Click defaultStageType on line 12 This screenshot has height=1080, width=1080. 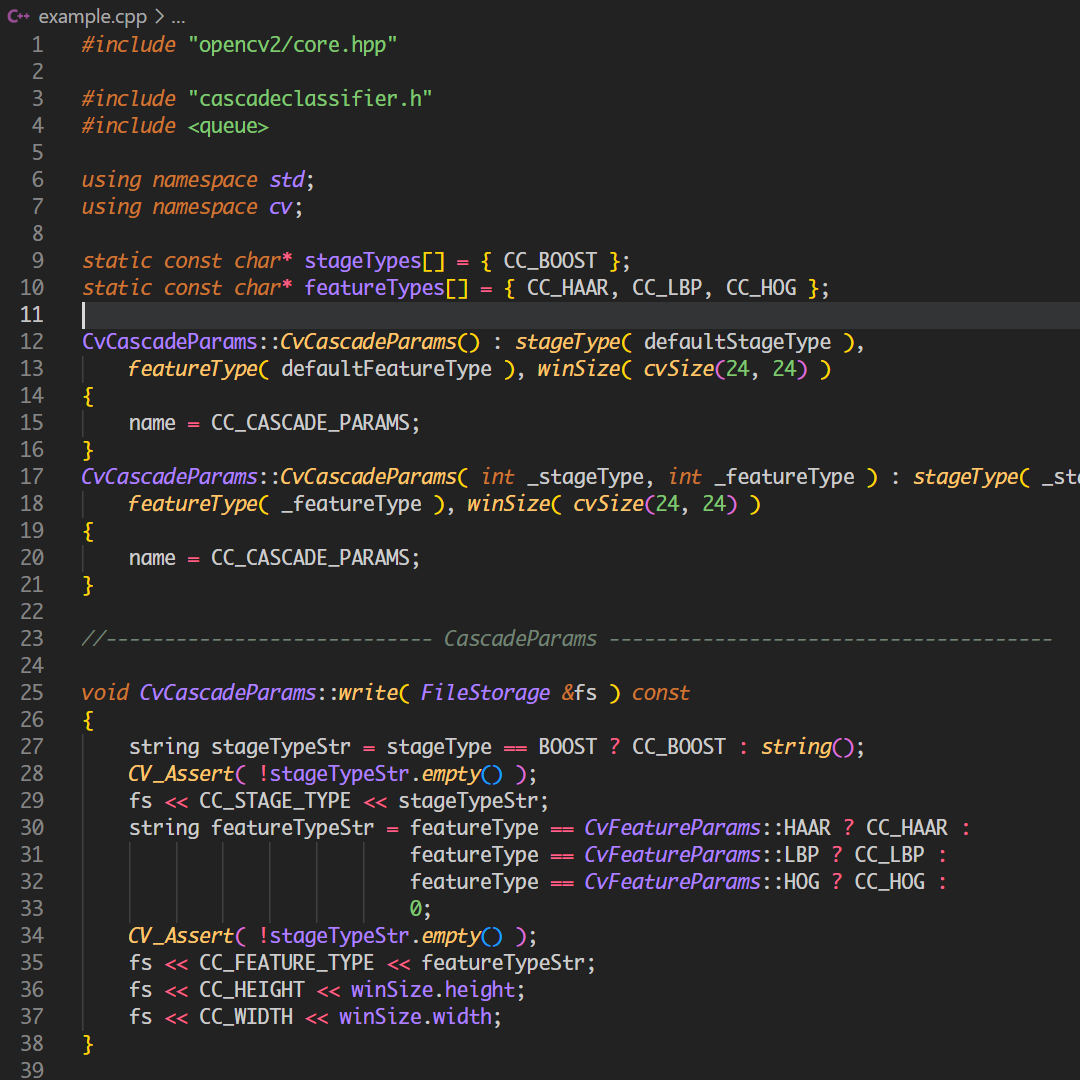click(737, 342)
